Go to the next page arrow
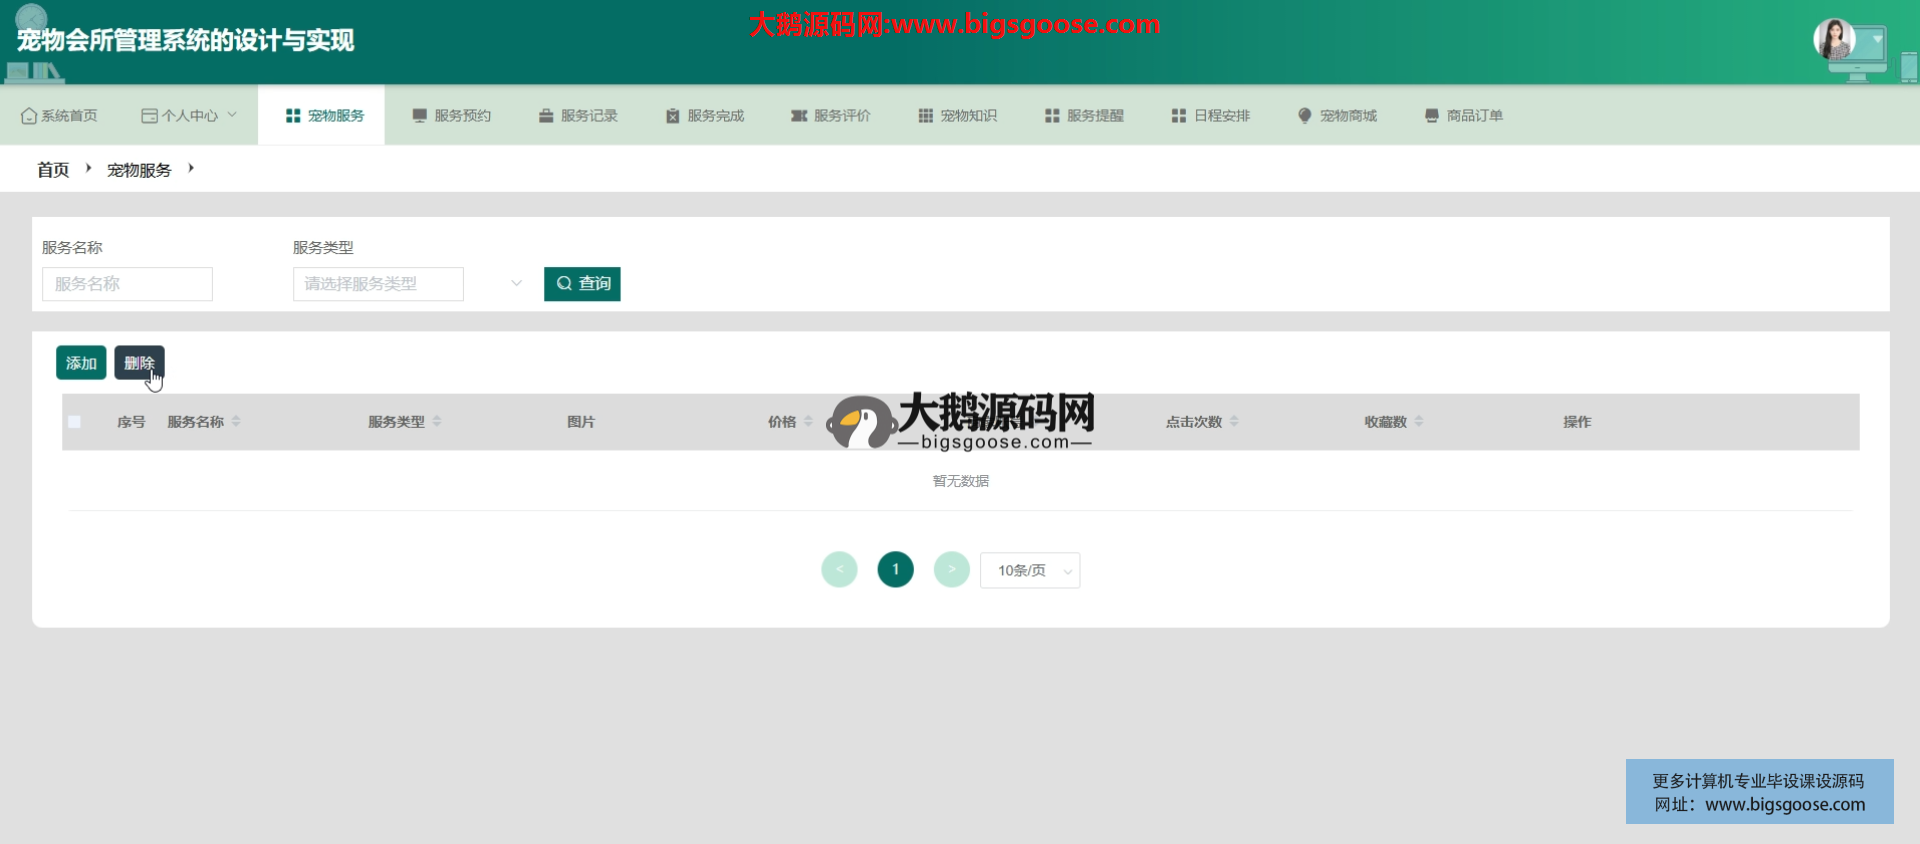 951,570
